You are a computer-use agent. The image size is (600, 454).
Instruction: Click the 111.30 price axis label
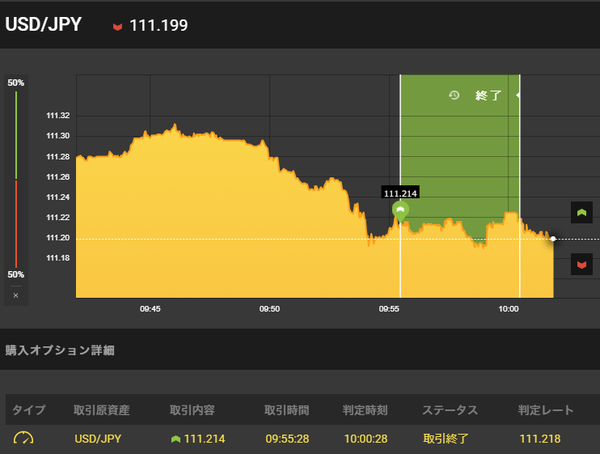[x=58, y=136]
